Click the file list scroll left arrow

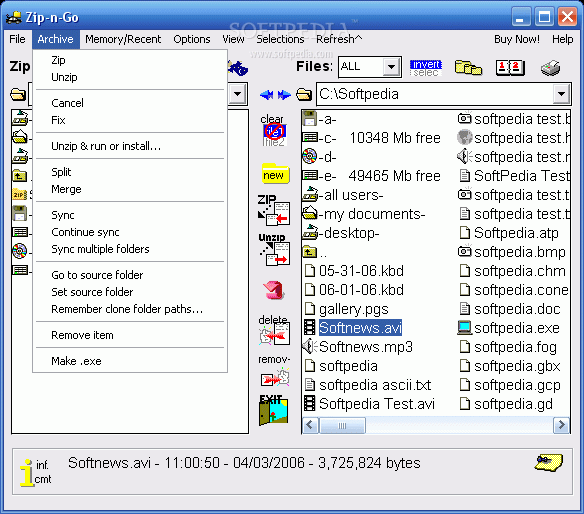pos(310,425)
